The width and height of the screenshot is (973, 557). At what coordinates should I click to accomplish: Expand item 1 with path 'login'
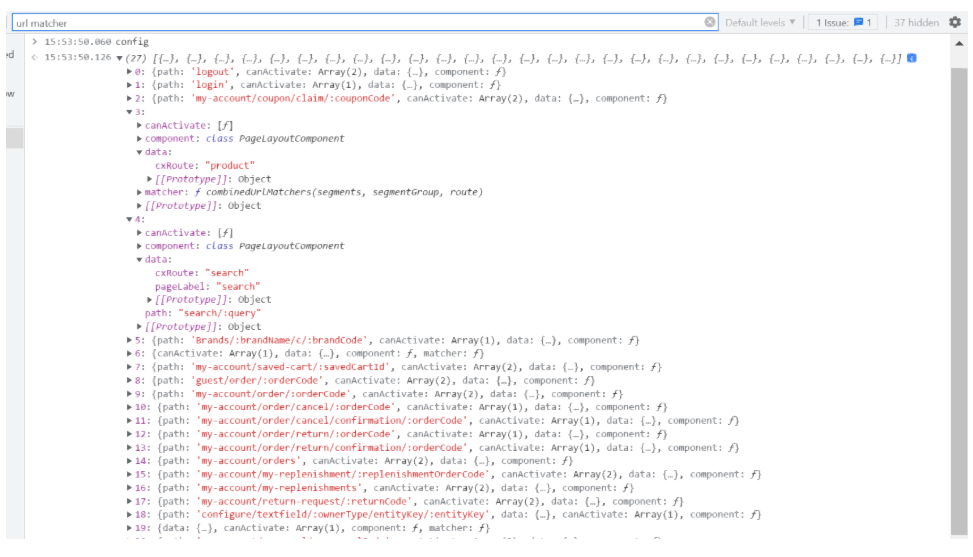click(x=129, y=85)
